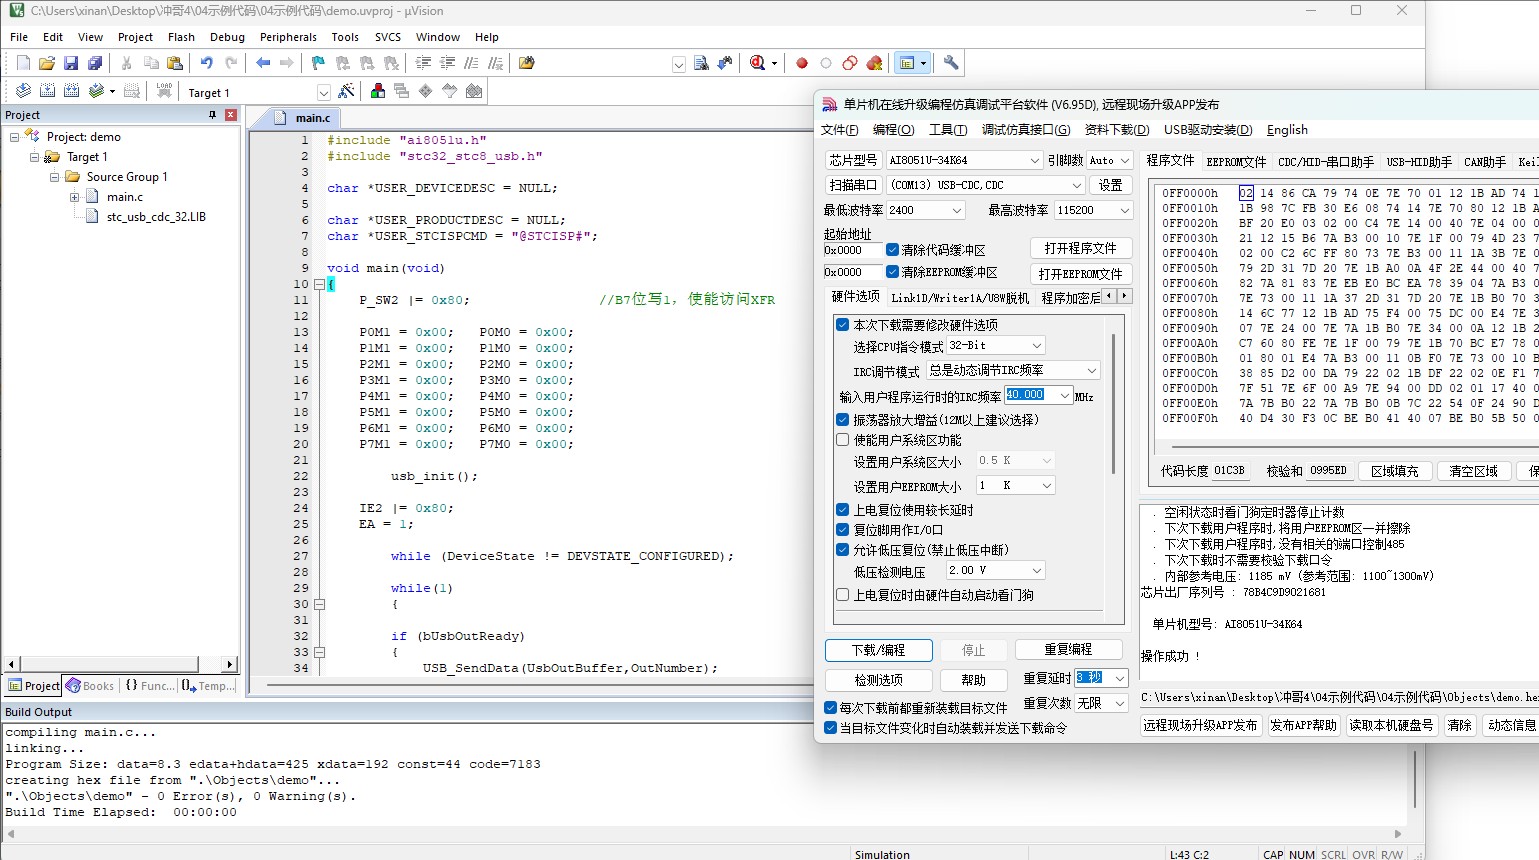The height and width of the screenshot is (860, 1539).
Task: Open Configuration wrench icon
Action: (950, 63)
